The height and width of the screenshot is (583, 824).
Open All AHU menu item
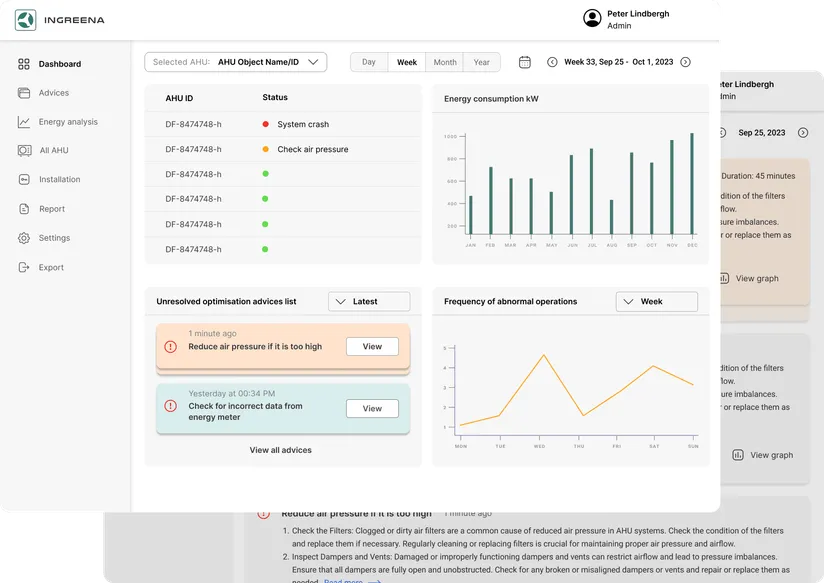[54, 150]
